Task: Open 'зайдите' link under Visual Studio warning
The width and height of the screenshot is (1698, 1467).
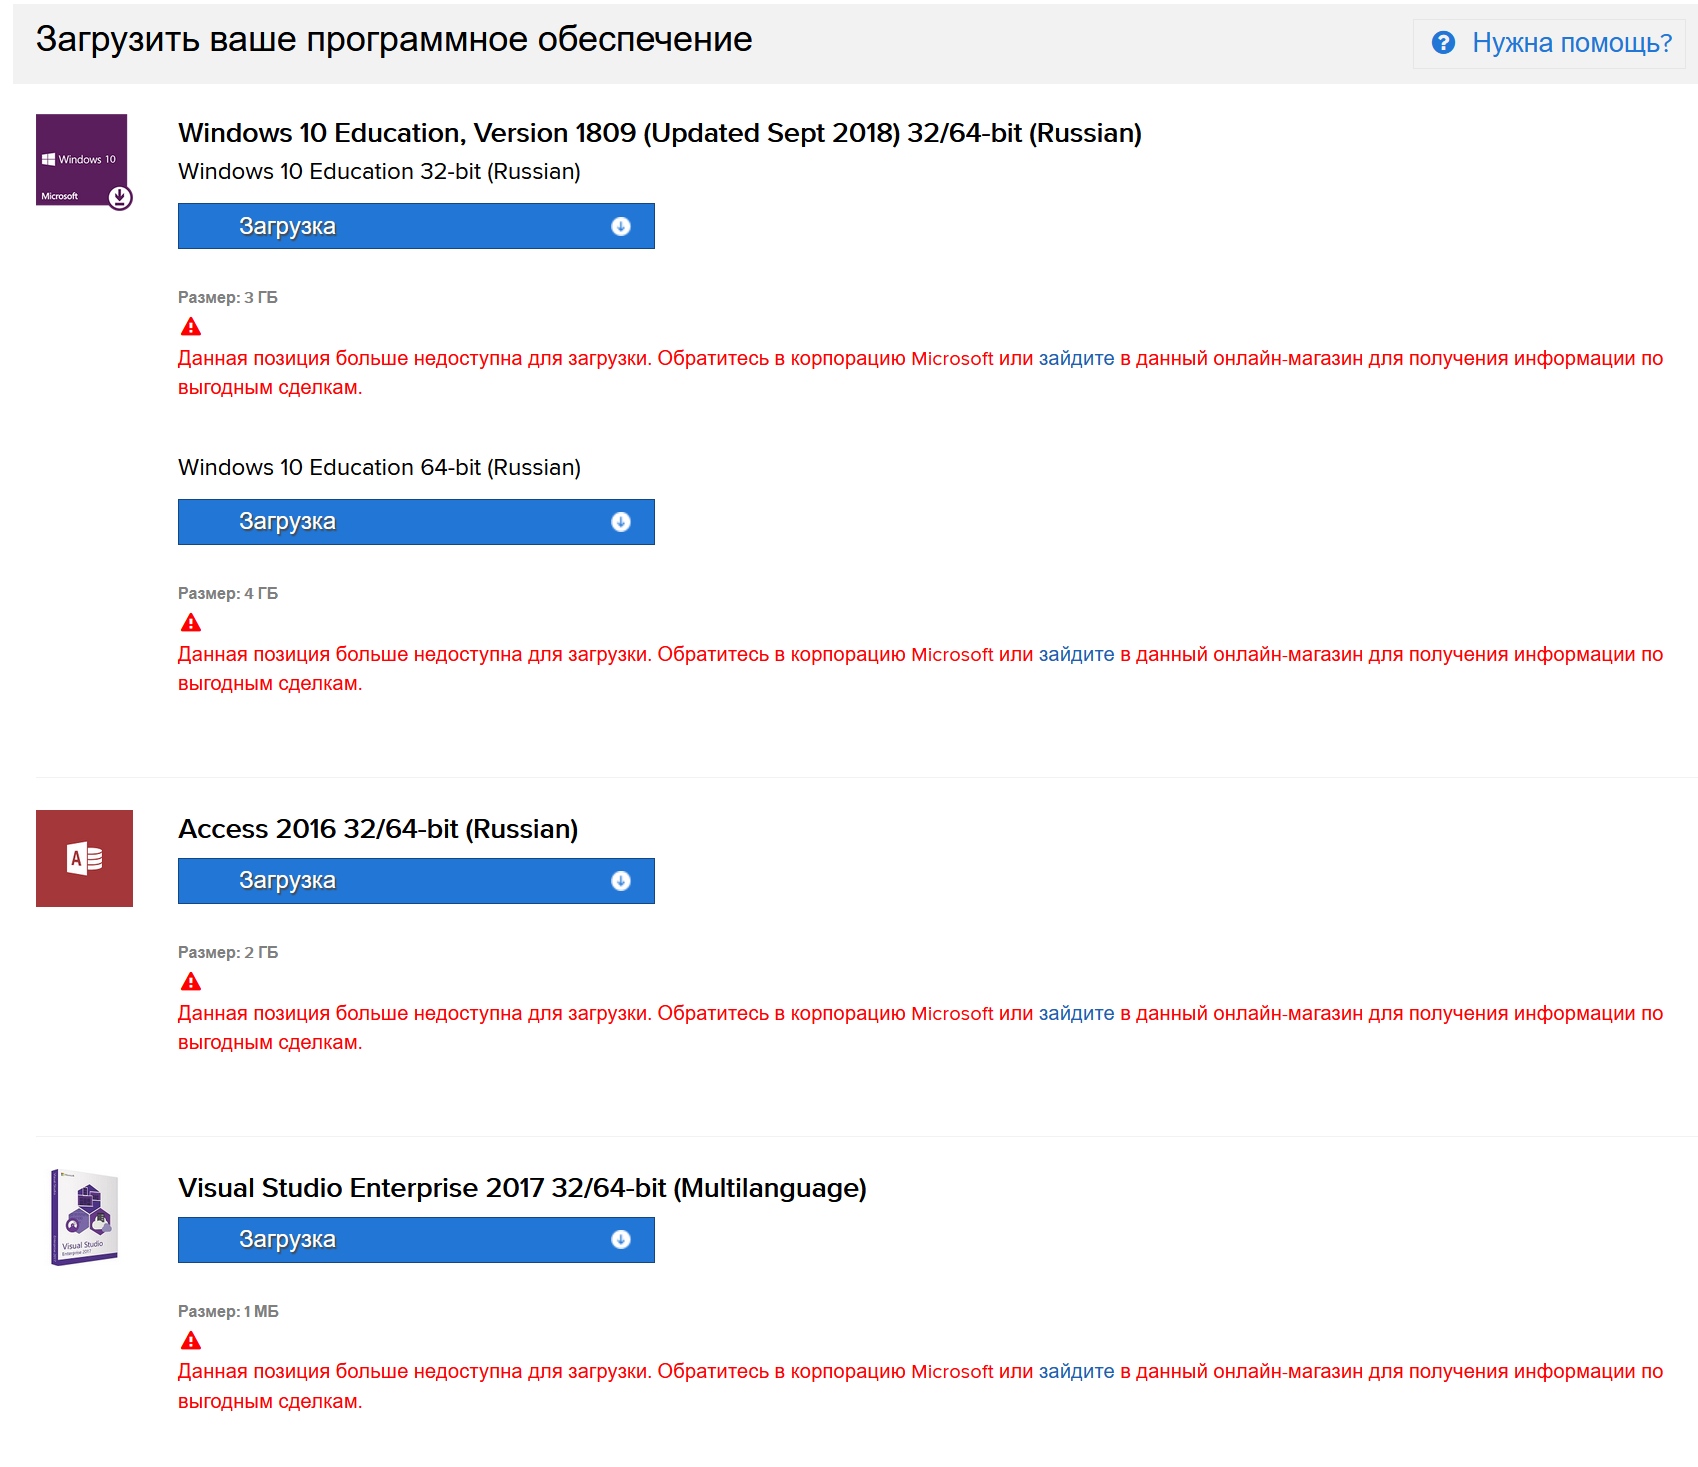Action: click(1076, 1372)
